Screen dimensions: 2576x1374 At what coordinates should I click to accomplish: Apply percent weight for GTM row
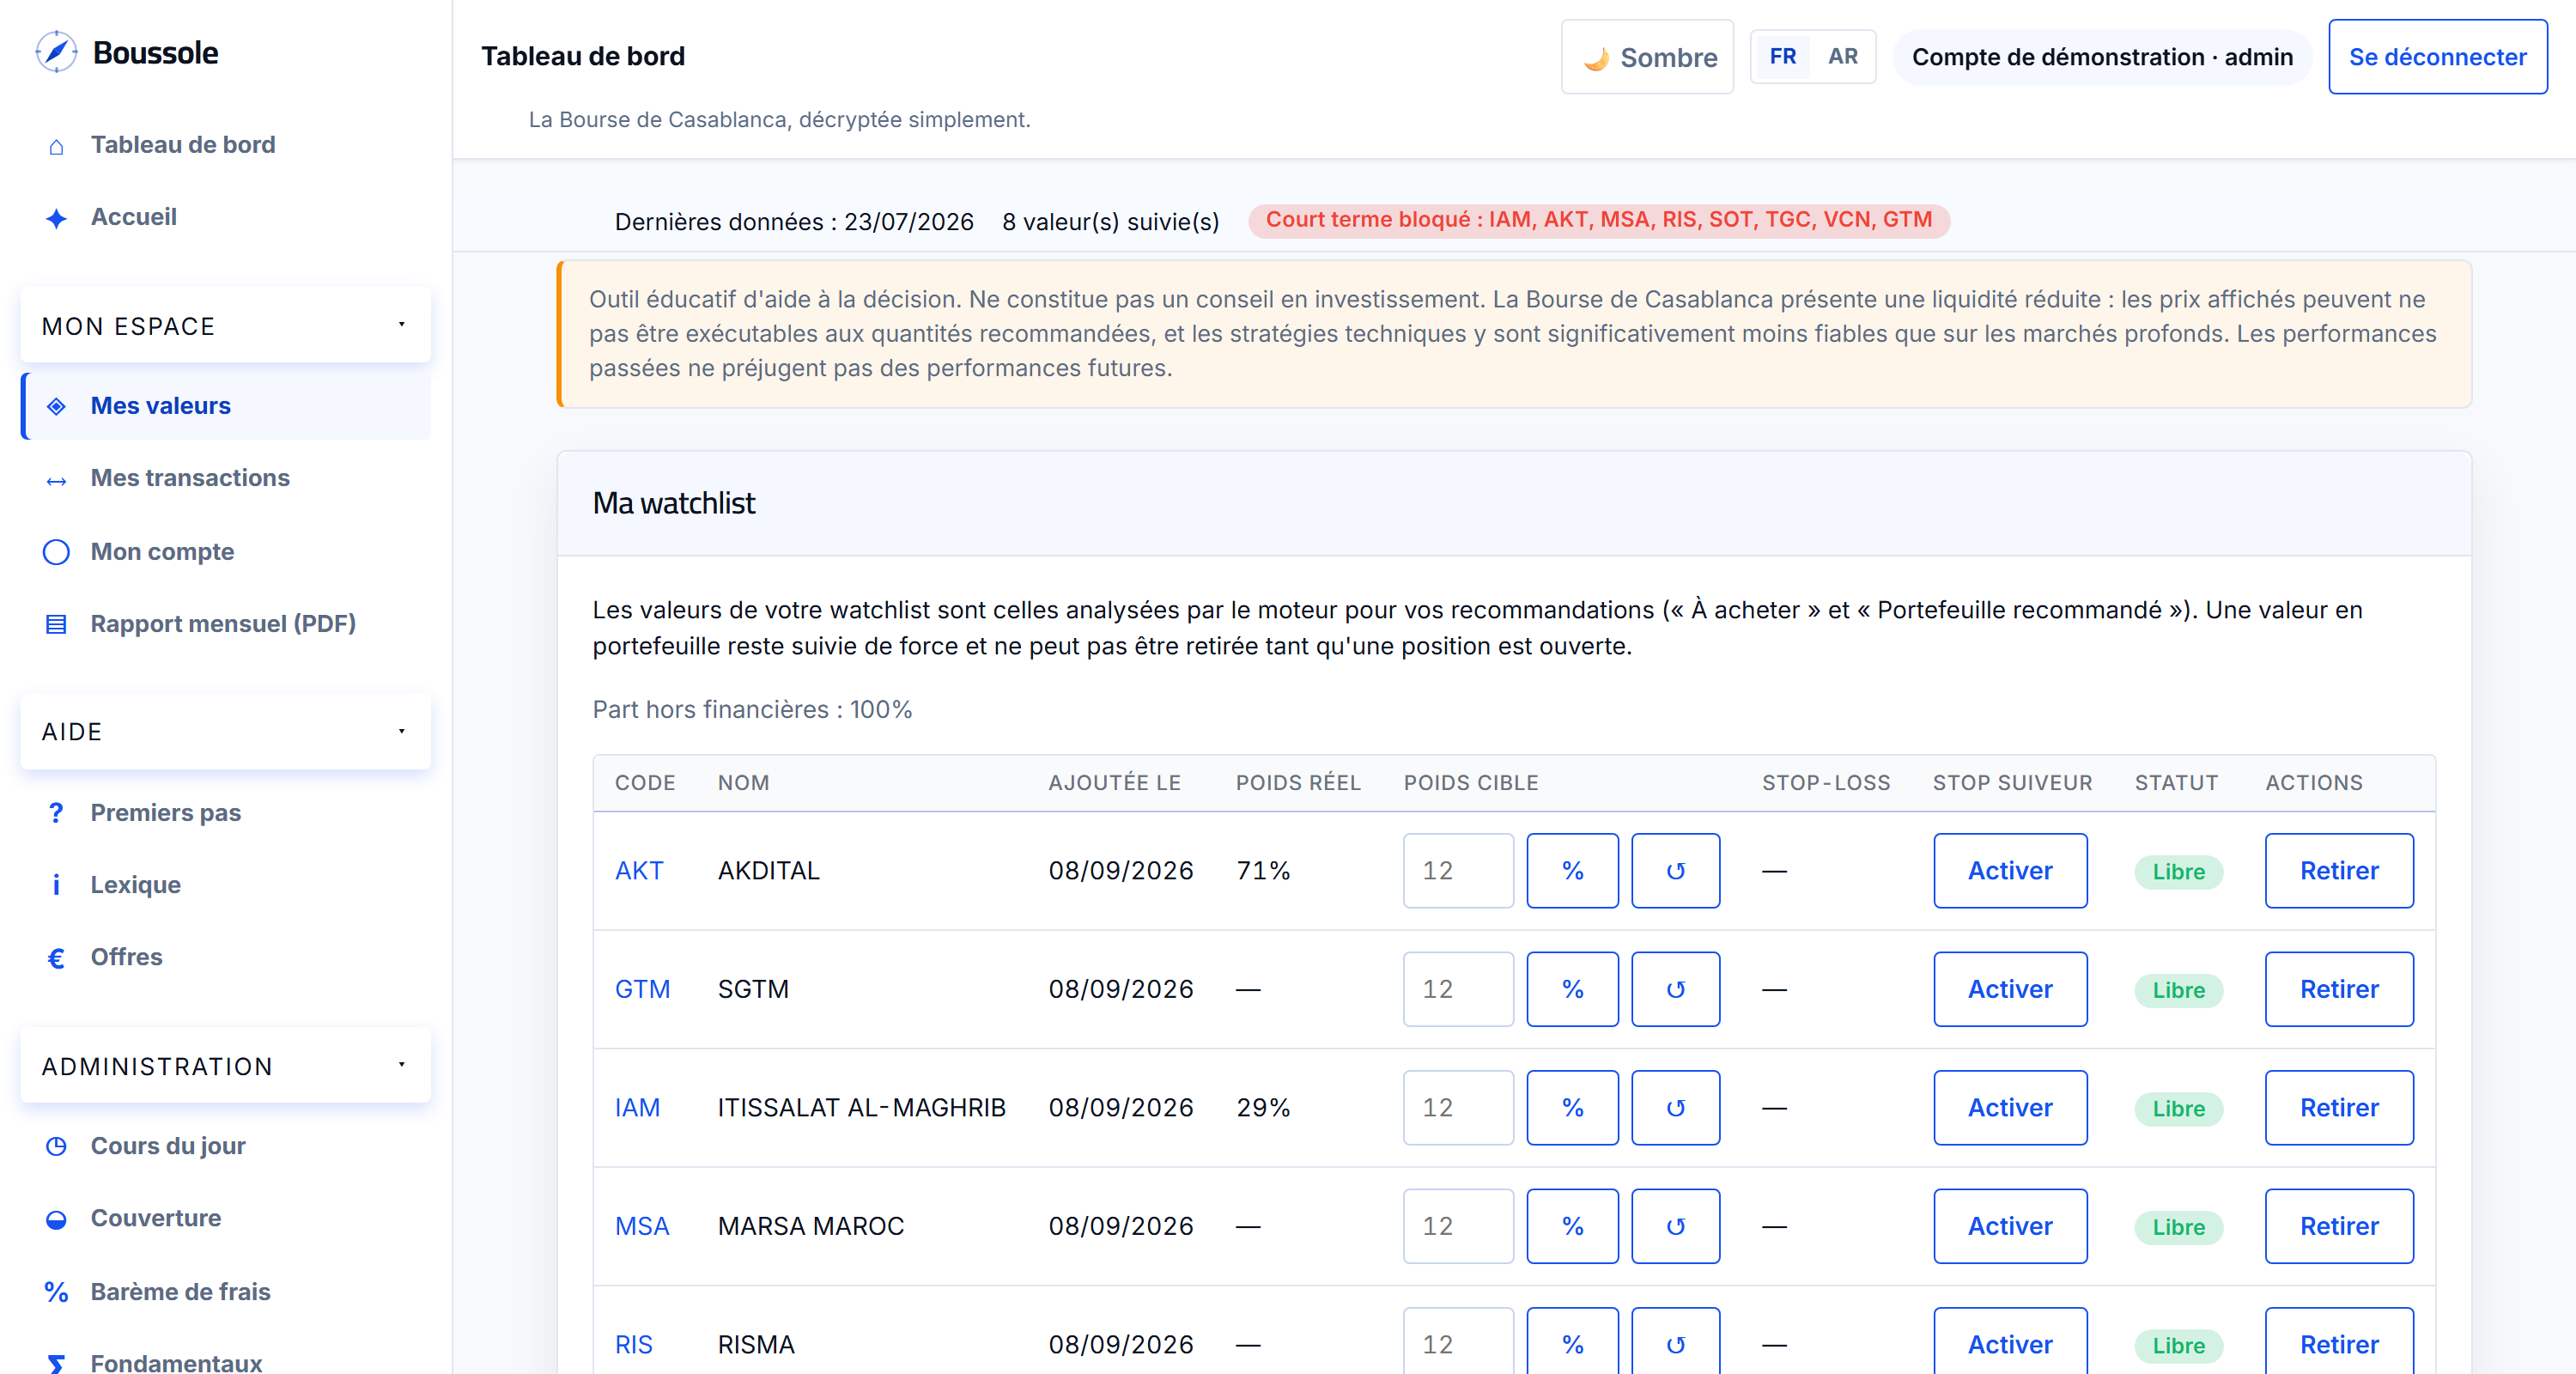[x=1572, y=989]
